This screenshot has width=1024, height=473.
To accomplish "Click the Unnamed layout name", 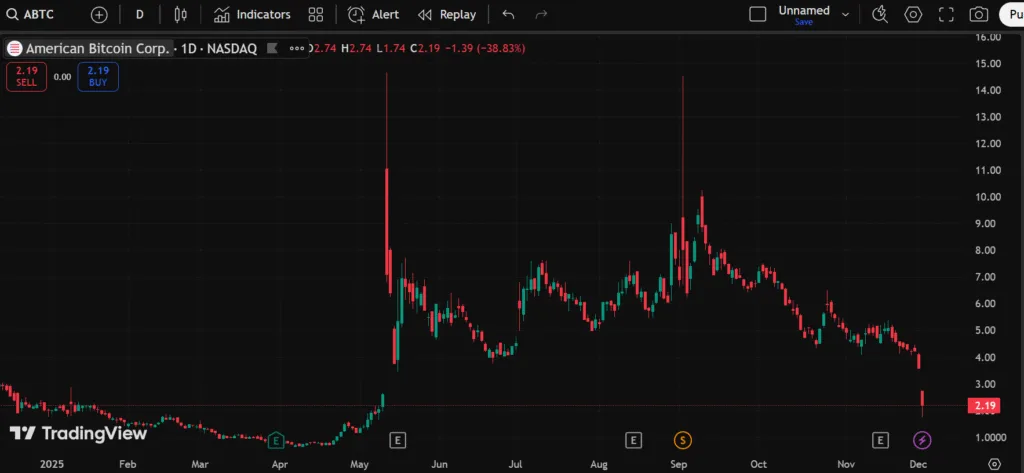I will click(x=804, y=10).
